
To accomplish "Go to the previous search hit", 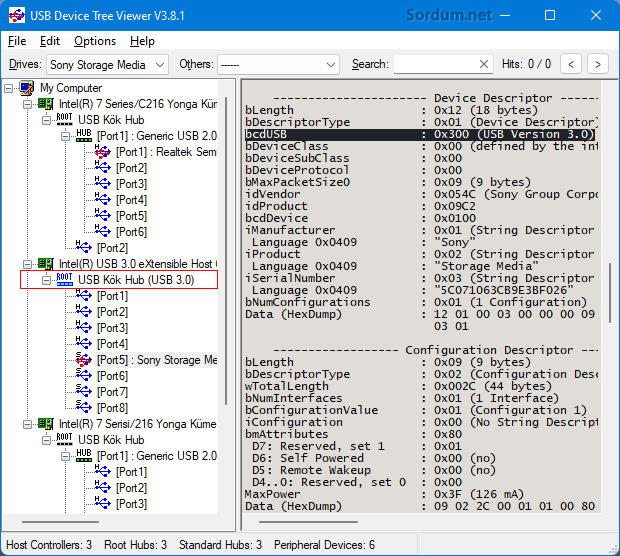I will pos(571,64).
